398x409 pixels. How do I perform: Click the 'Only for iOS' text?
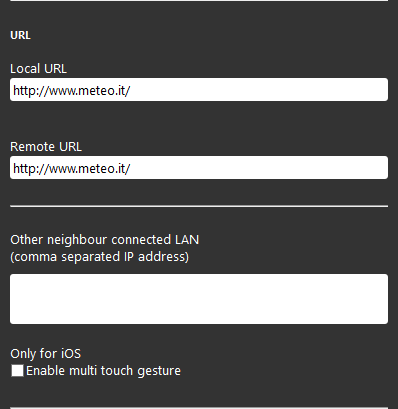[46, 354]
